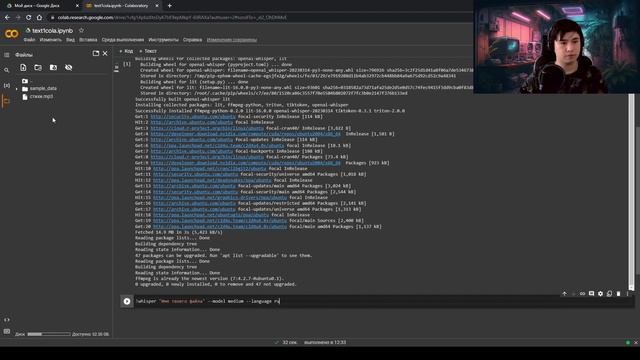The image size is (640, 360).
Task: Expand the sample_data folder
Action: click(x=17, y=89)
